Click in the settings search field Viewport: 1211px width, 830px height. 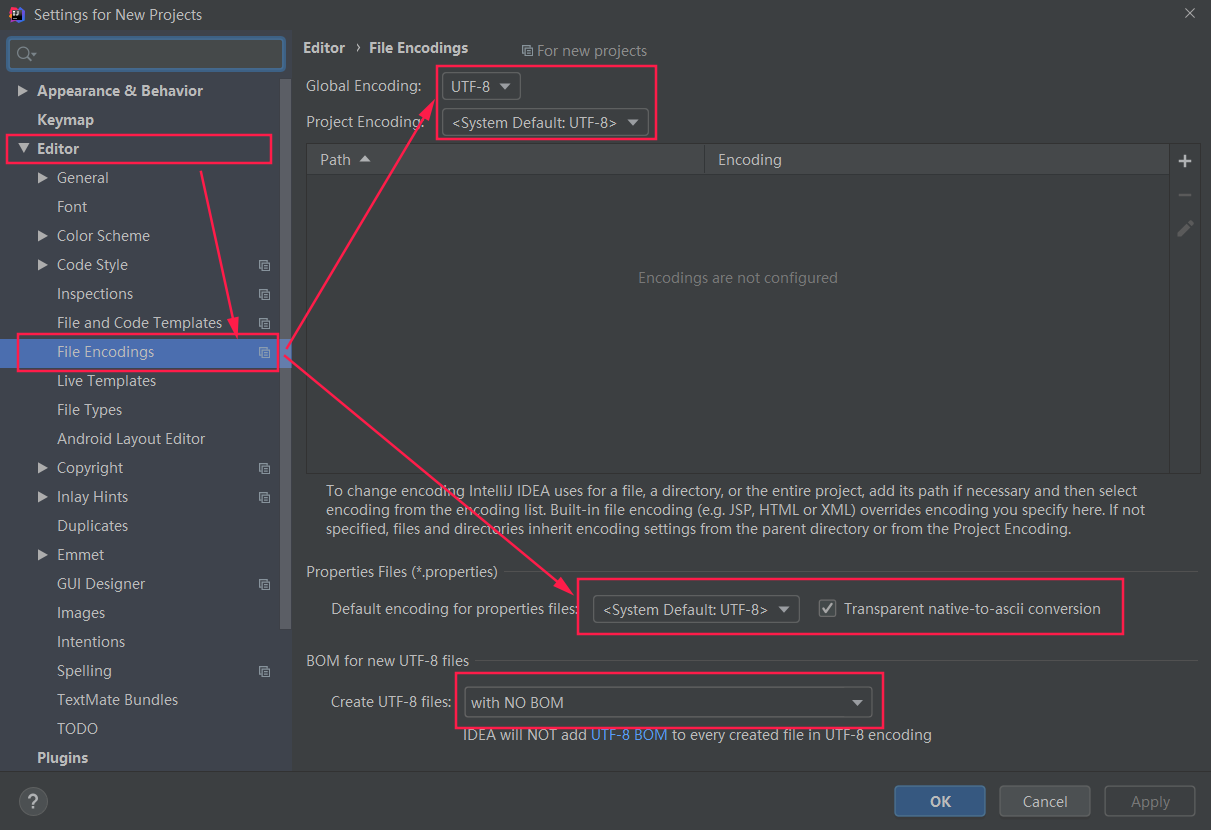(146, 54)
